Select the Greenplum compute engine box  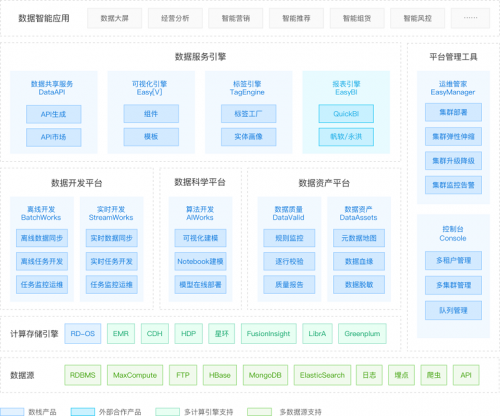pos(362,333)
